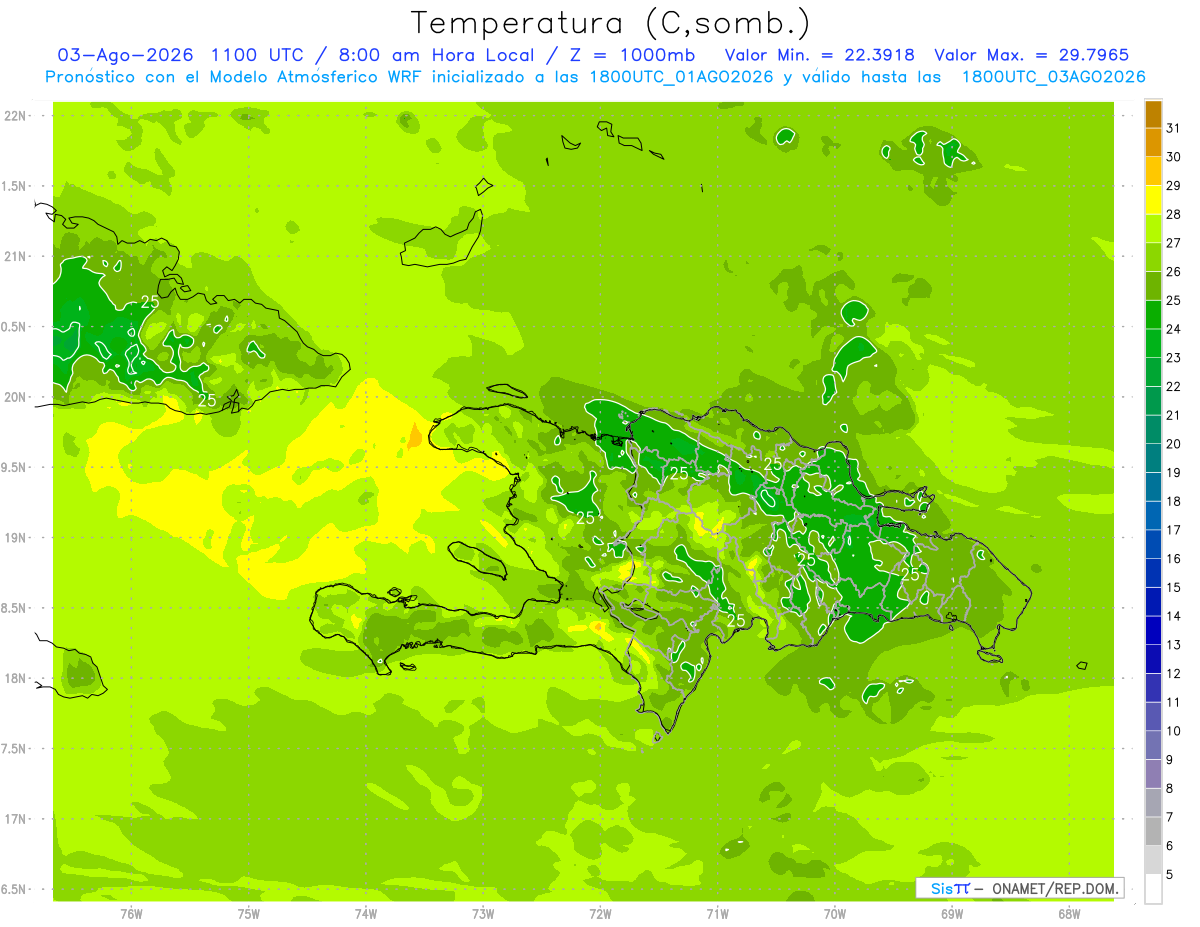Image resolution: width=1200 pixels, height=927 pixels.
Task: Click the valid-until time 1800UTC_03AGO2026
Action: point(1053,77)
